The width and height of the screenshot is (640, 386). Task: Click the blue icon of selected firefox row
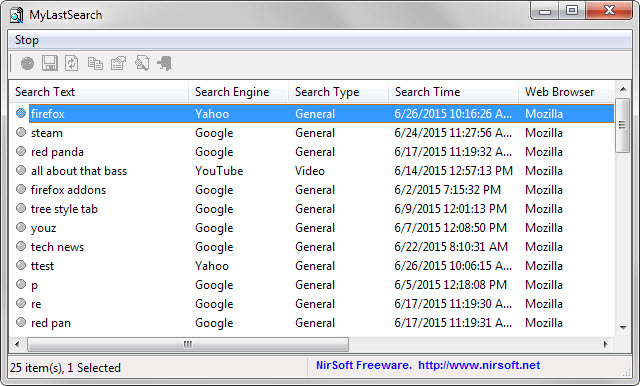tap(21, 113)
